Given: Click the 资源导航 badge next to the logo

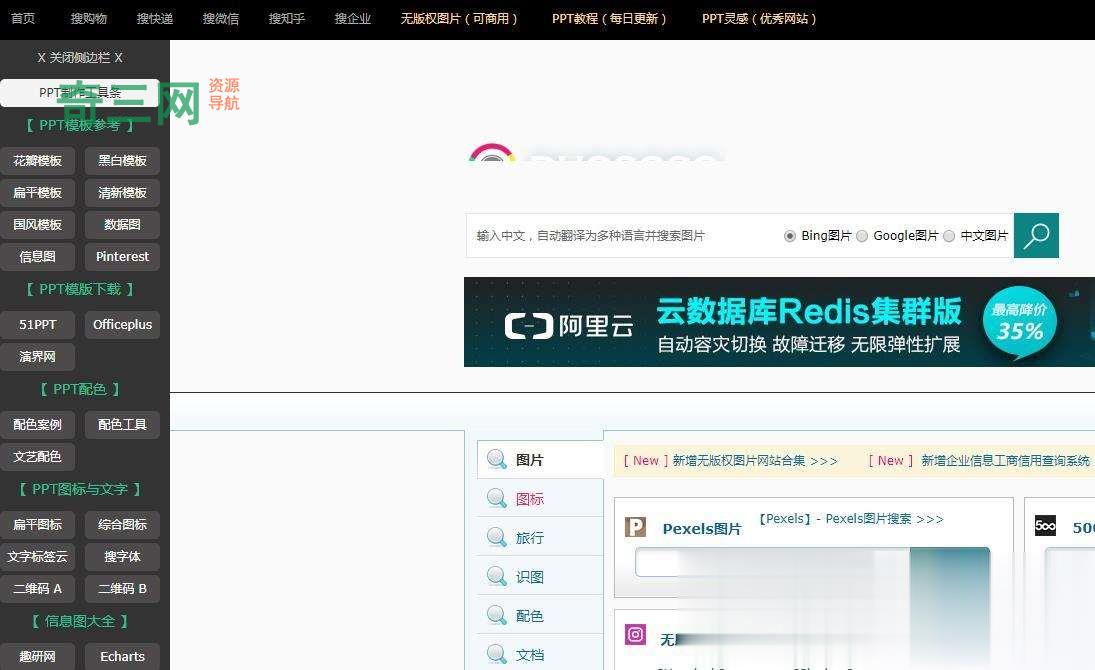Looking at the screenshot, I should click(x=224, y=94).
